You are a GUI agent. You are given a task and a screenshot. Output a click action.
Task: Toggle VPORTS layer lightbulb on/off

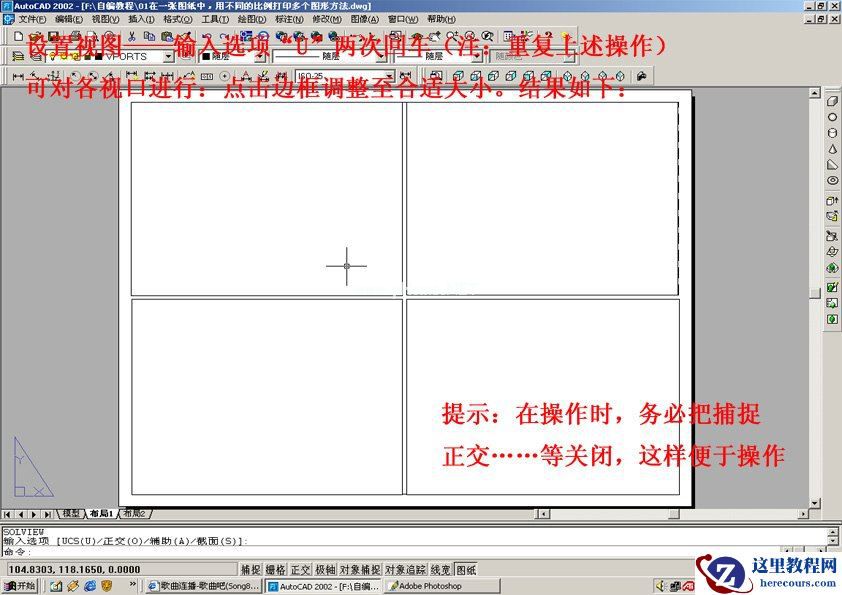click(x=53, y=56)
